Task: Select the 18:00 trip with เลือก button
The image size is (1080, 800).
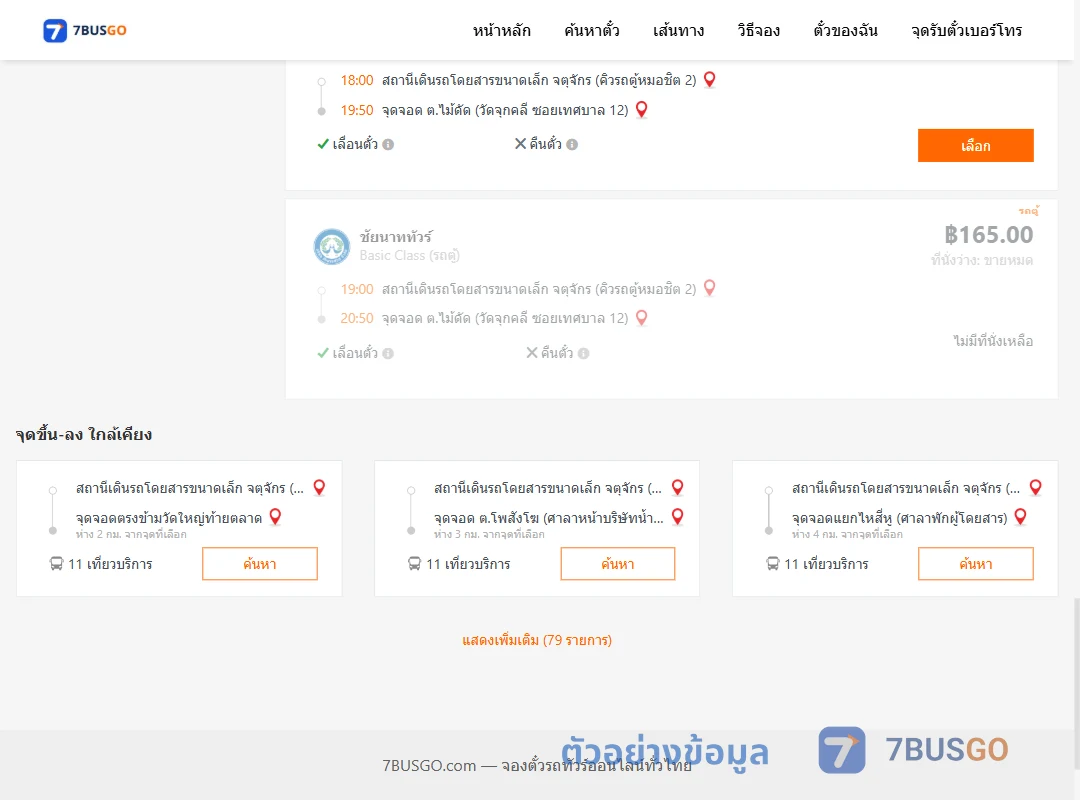Action: (x=975, y=145)
